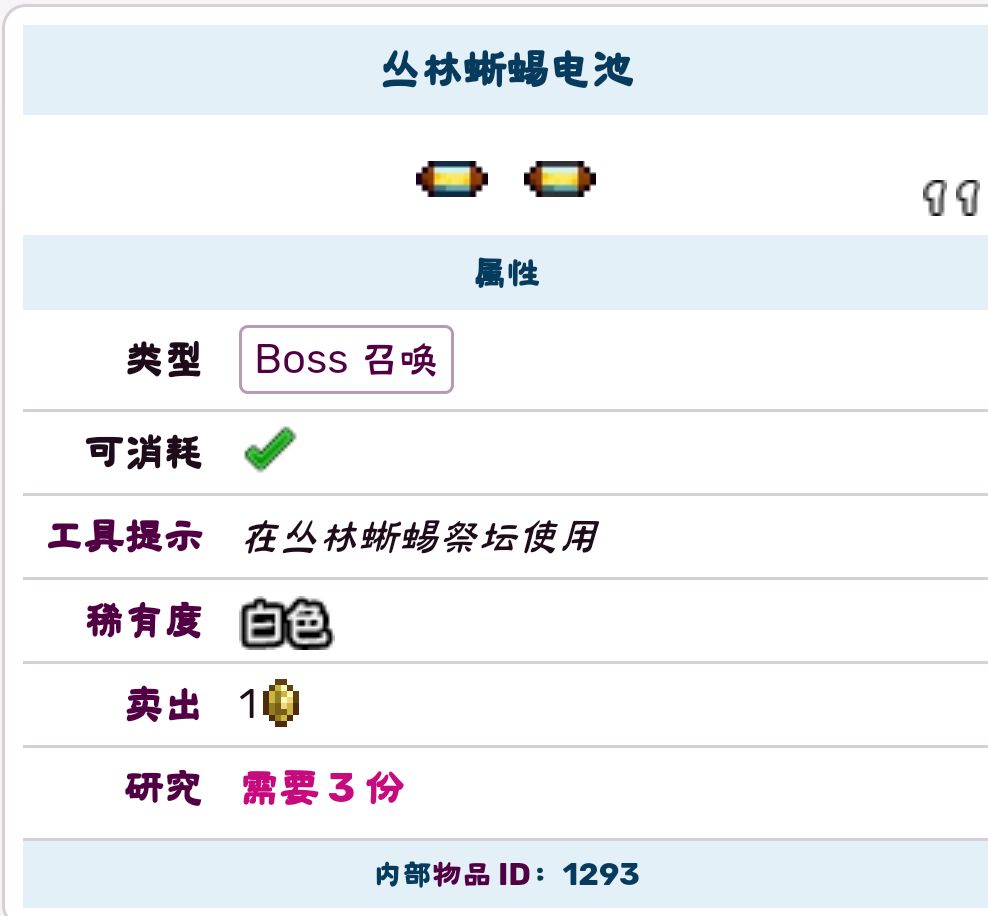Click the gray icon right of battery sprites
Image resolution: width=988 pixels, height=916 pixels.
tap(951, 198)
